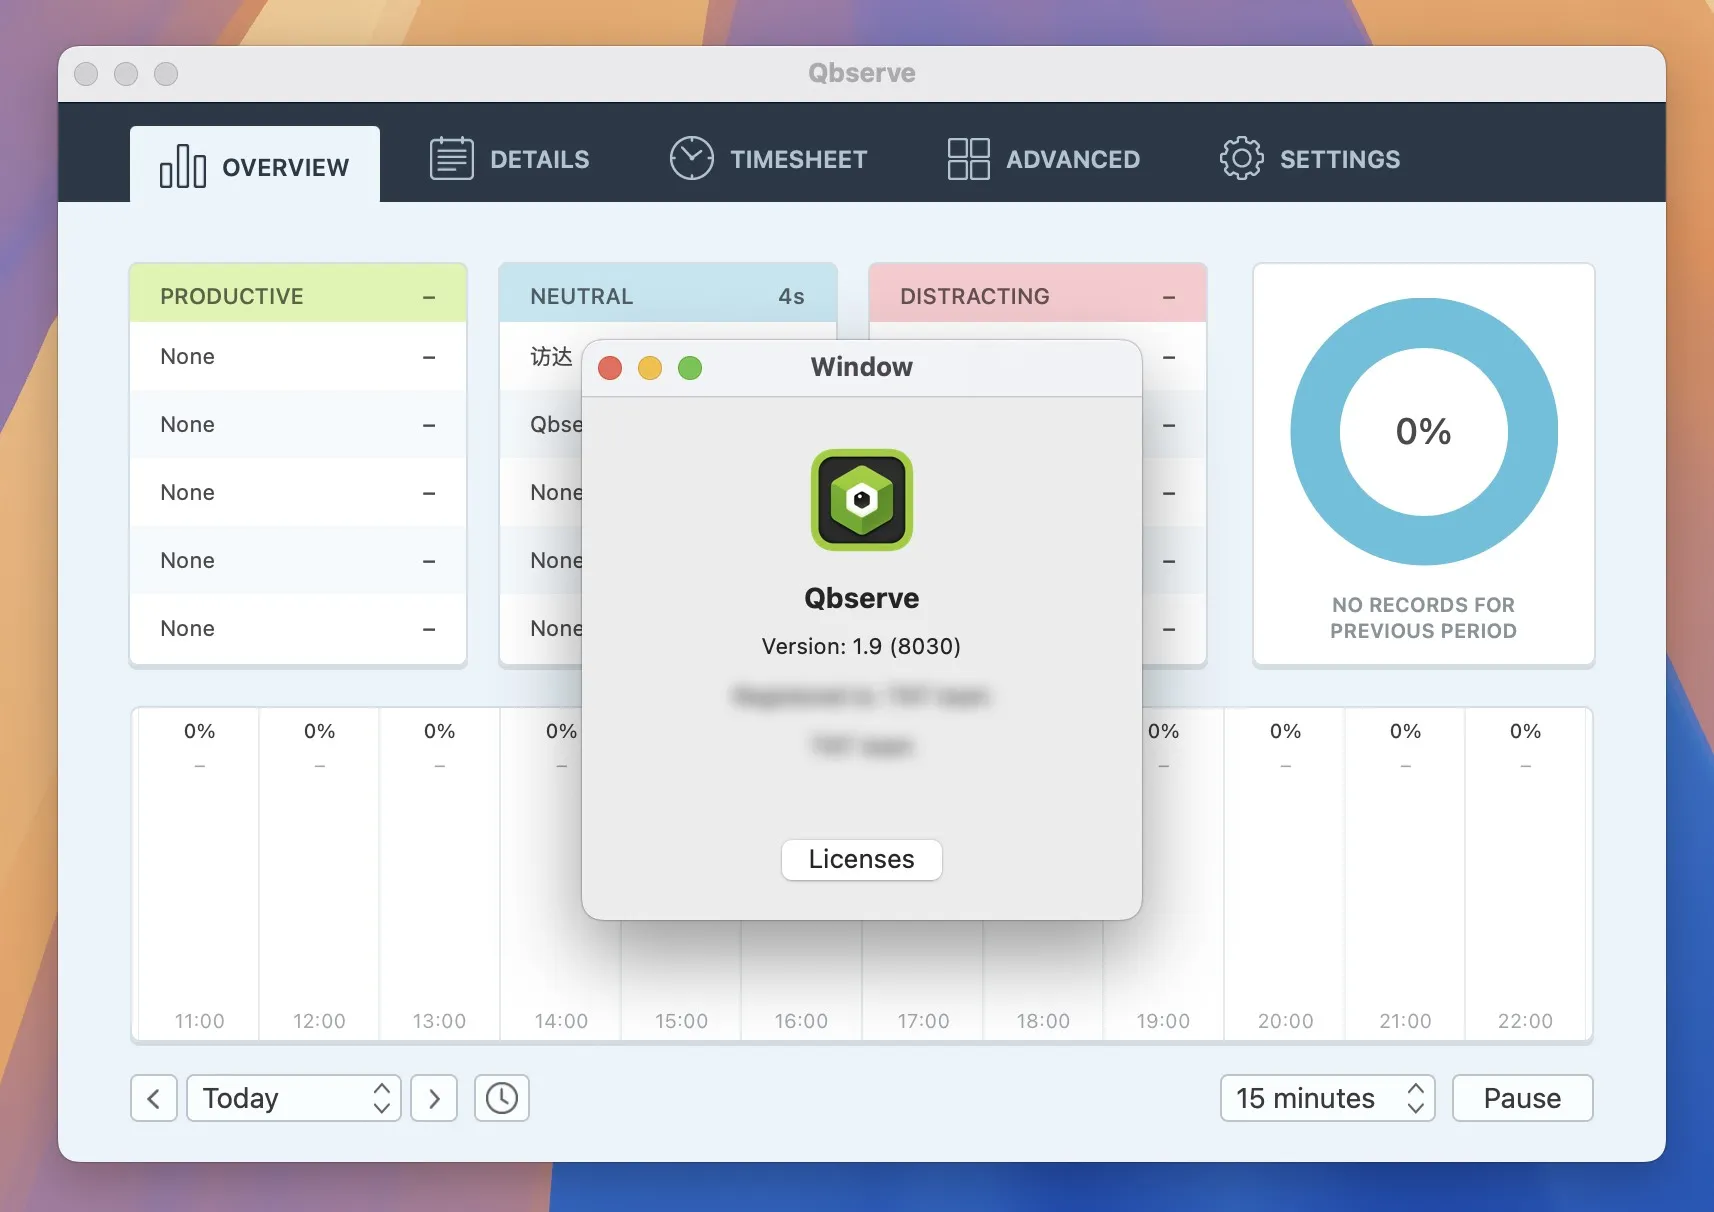Go to the previous period arrow
Screen dimensions: 1714x1212
[154, 1098]
